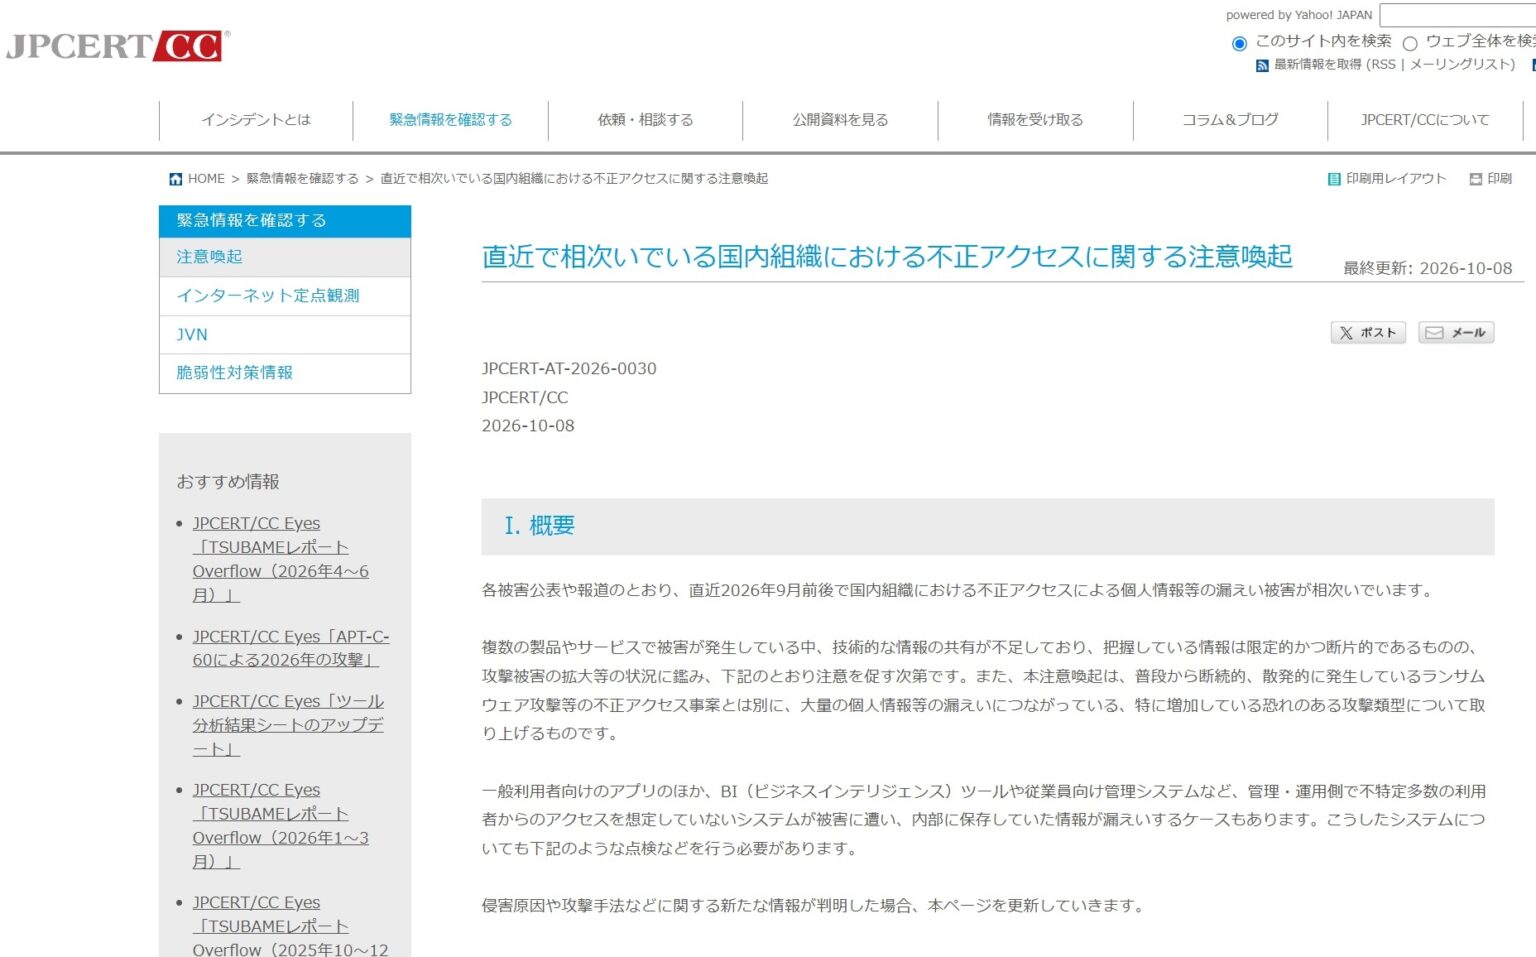
Task: Open the APT-C-60による2026年の攻撃 link
Action: point(291,648)
